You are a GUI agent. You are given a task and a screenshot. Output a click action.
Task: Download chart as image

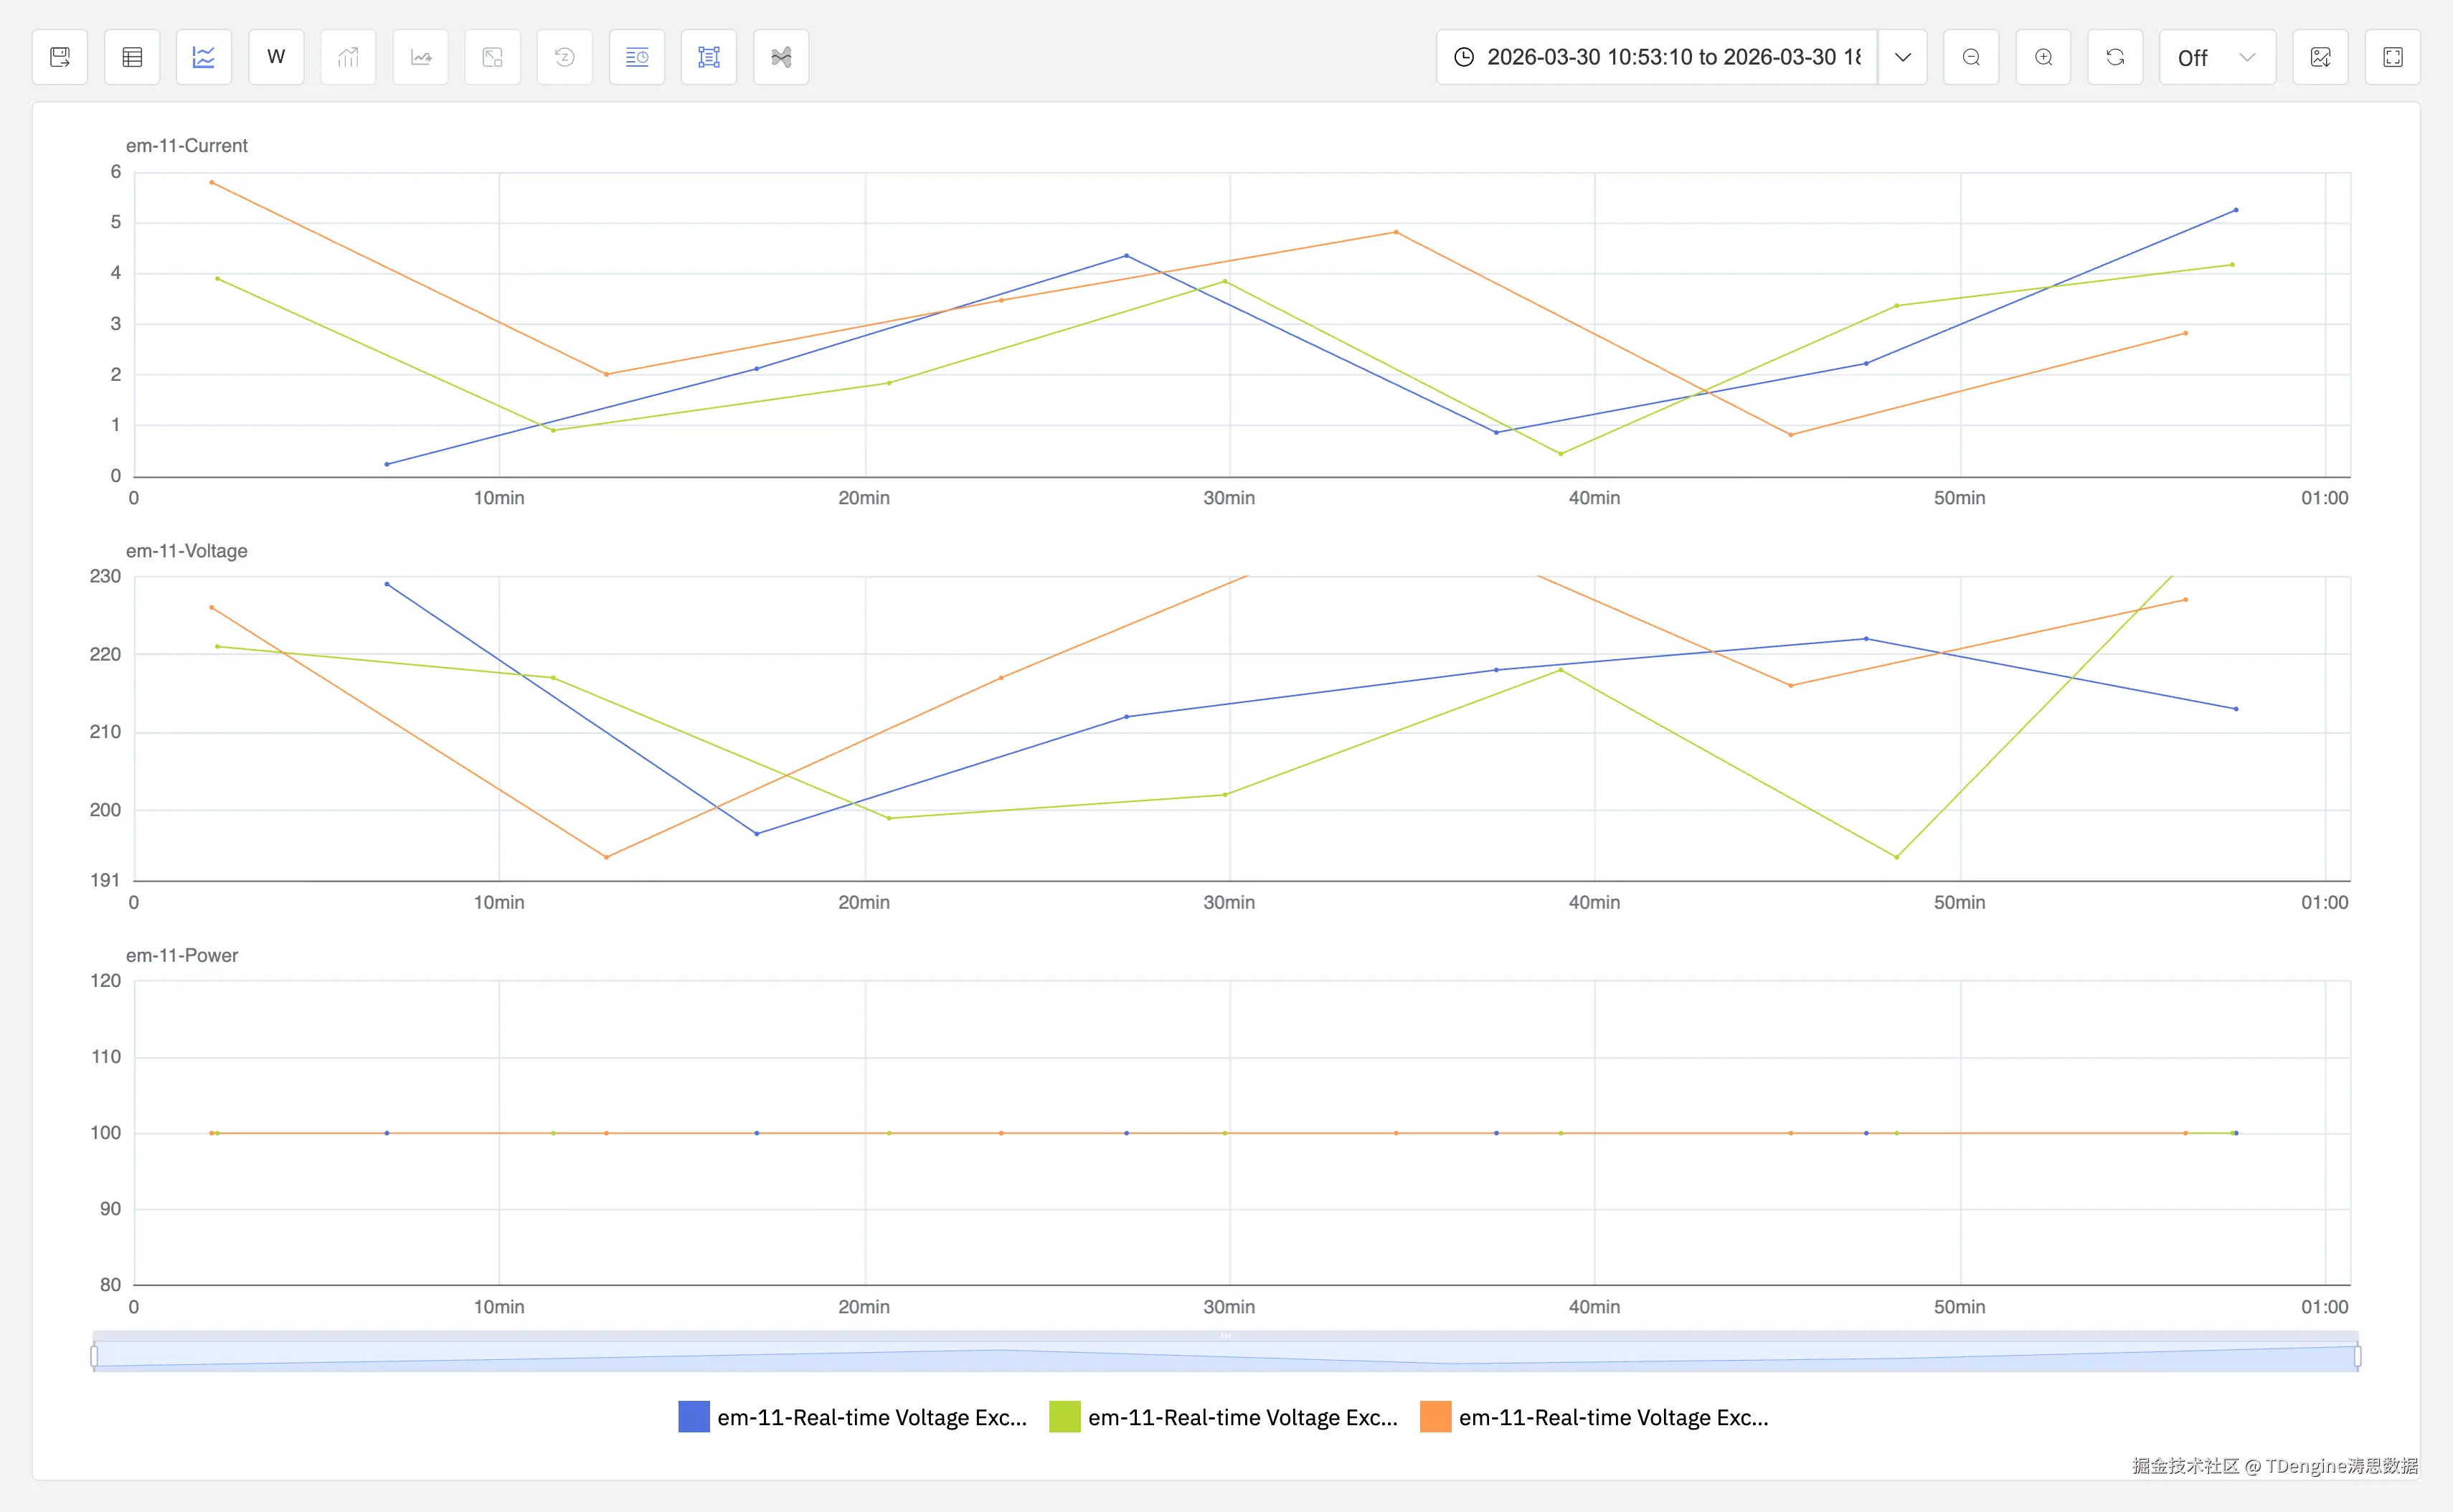click(x=2321, y=57)
